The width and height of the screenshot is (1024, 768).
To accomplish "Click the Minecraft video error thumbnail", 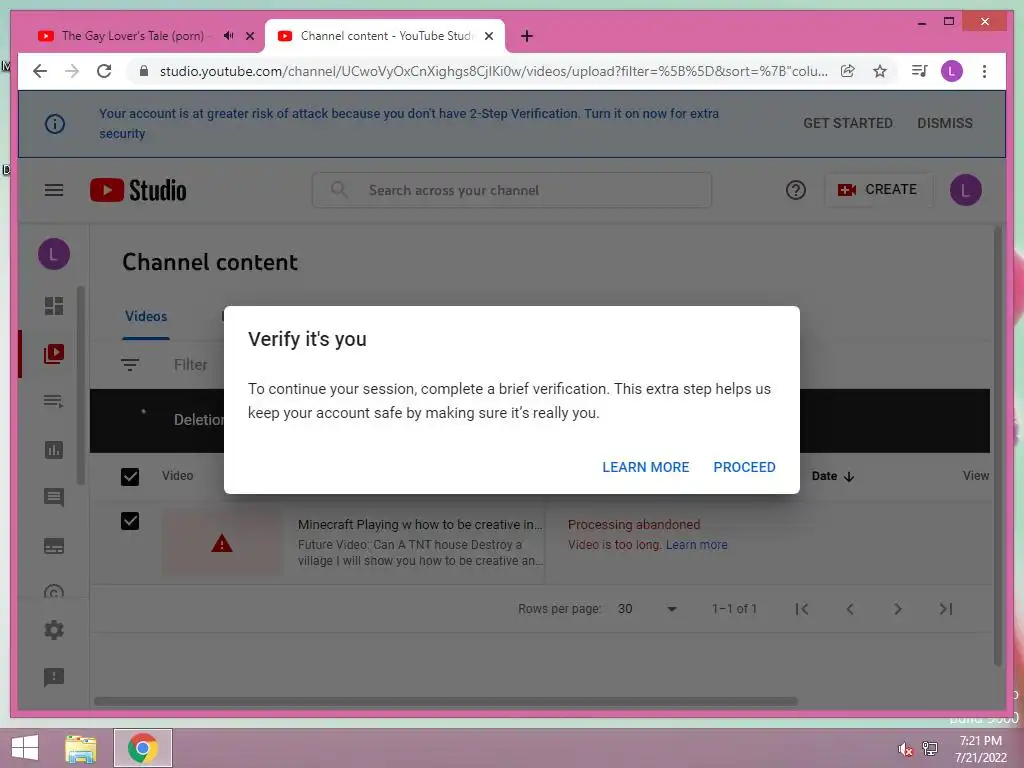I will click(x=222, y=543).
